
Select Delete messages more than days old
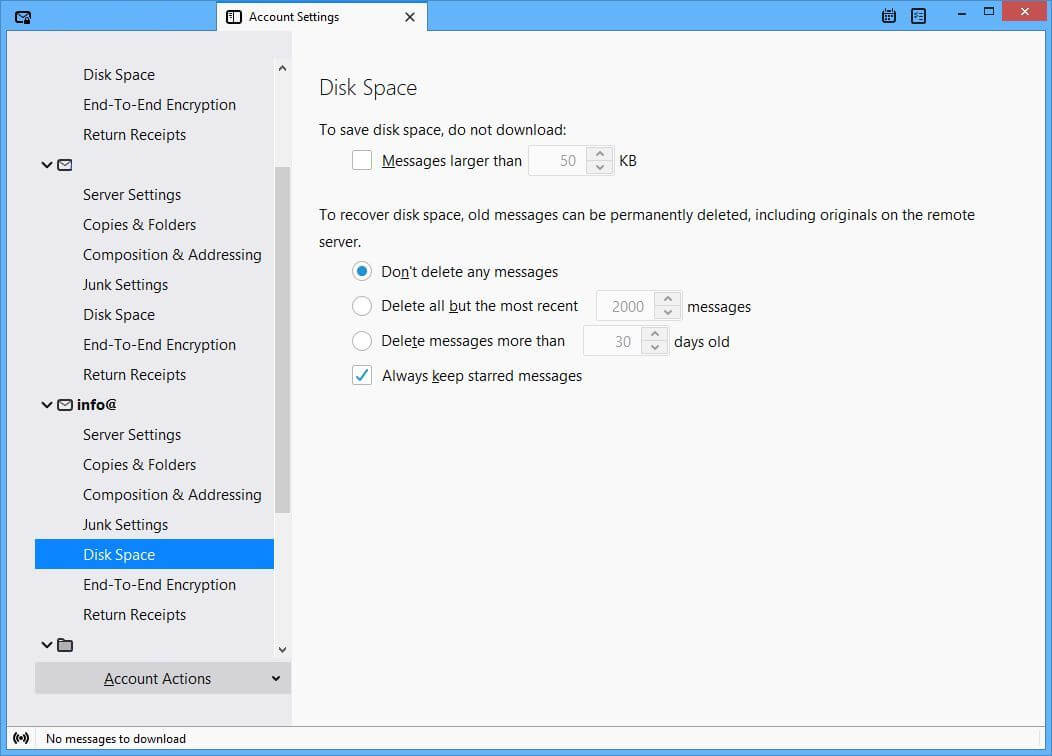[x=362, y=341]
